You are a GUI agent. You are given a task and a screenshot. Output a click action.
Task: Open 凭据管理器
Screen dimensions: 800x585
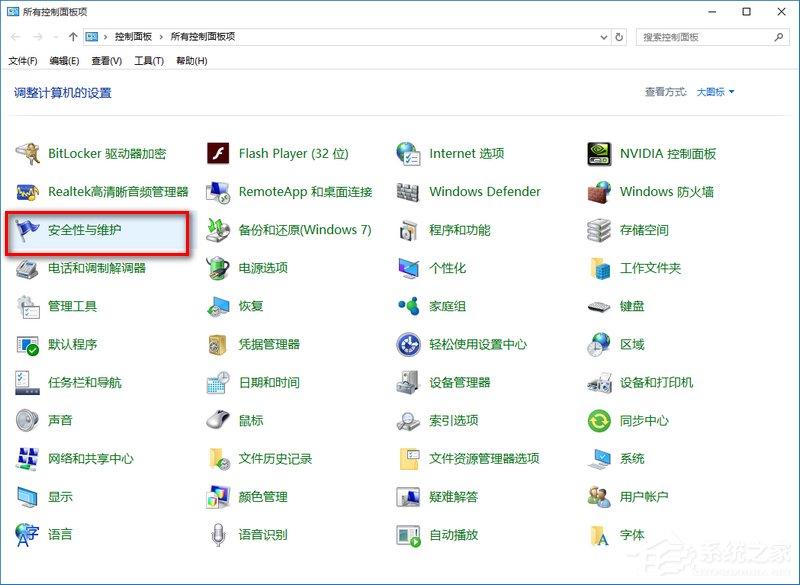[x=272, y=344]
